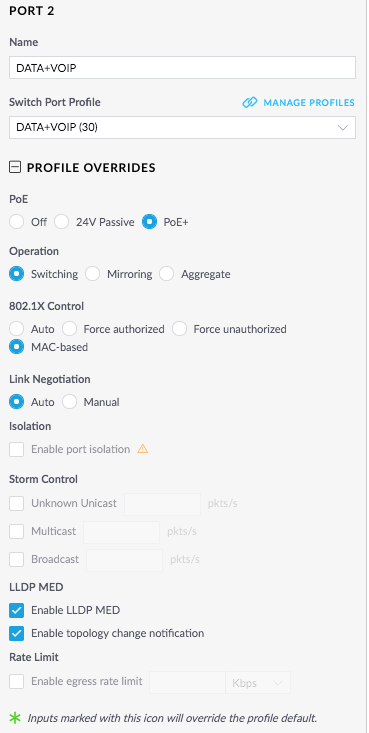The image size is (369, 733).
Task: Disable the Enable LLDP MED checkbox
Action: tap(16, 610)
